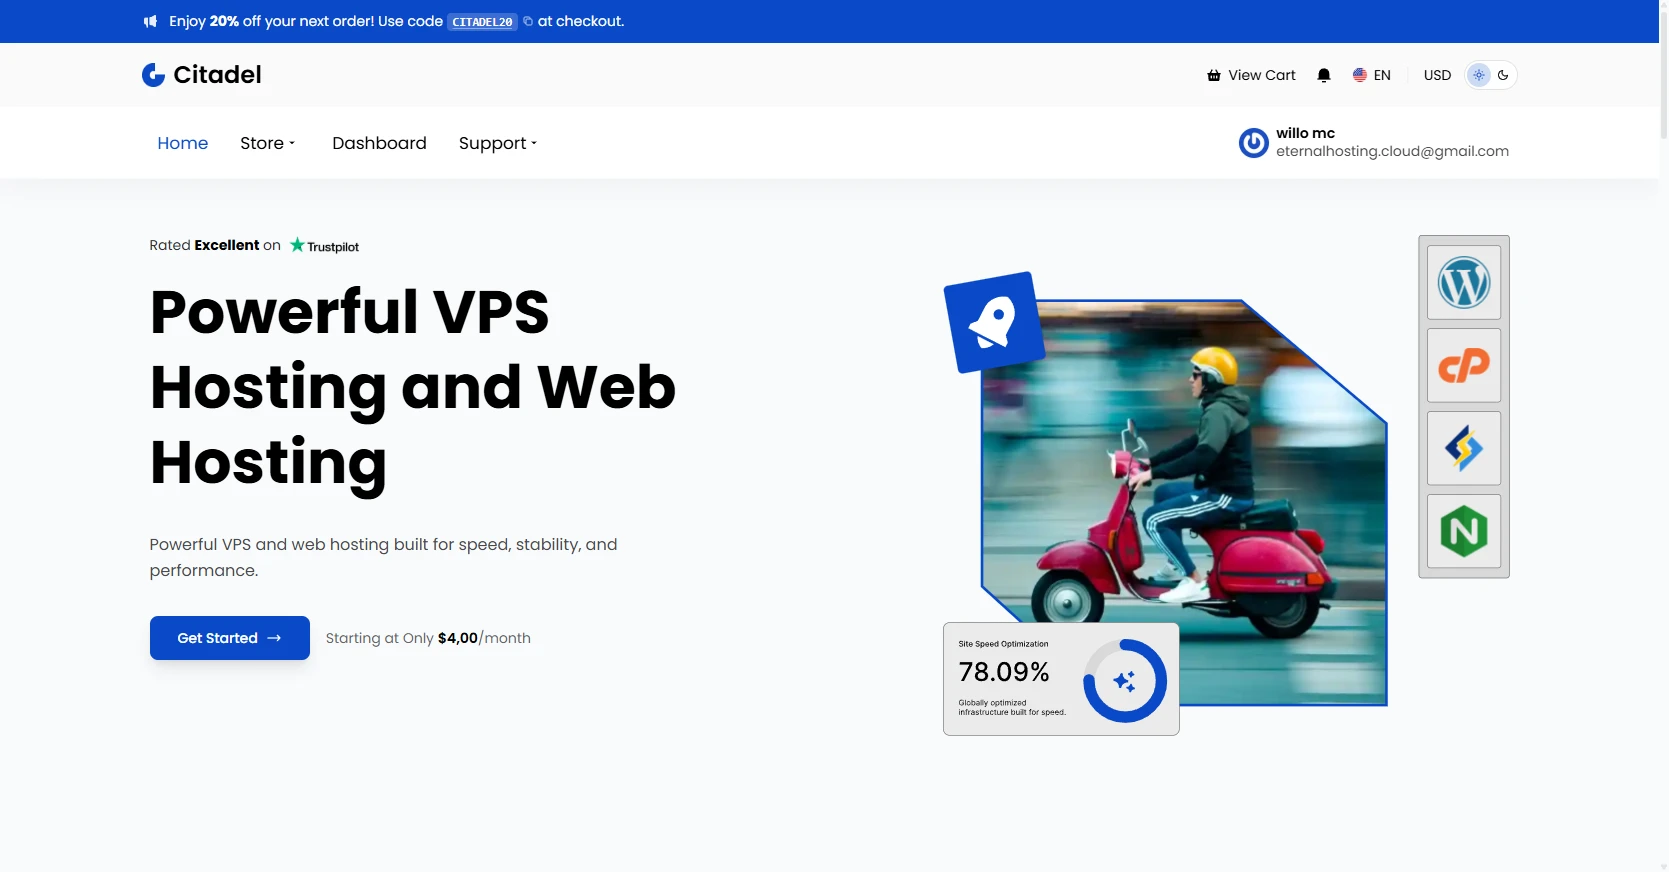
Task: Switch to light mode sun toggle
Action: pos(1479,75)
